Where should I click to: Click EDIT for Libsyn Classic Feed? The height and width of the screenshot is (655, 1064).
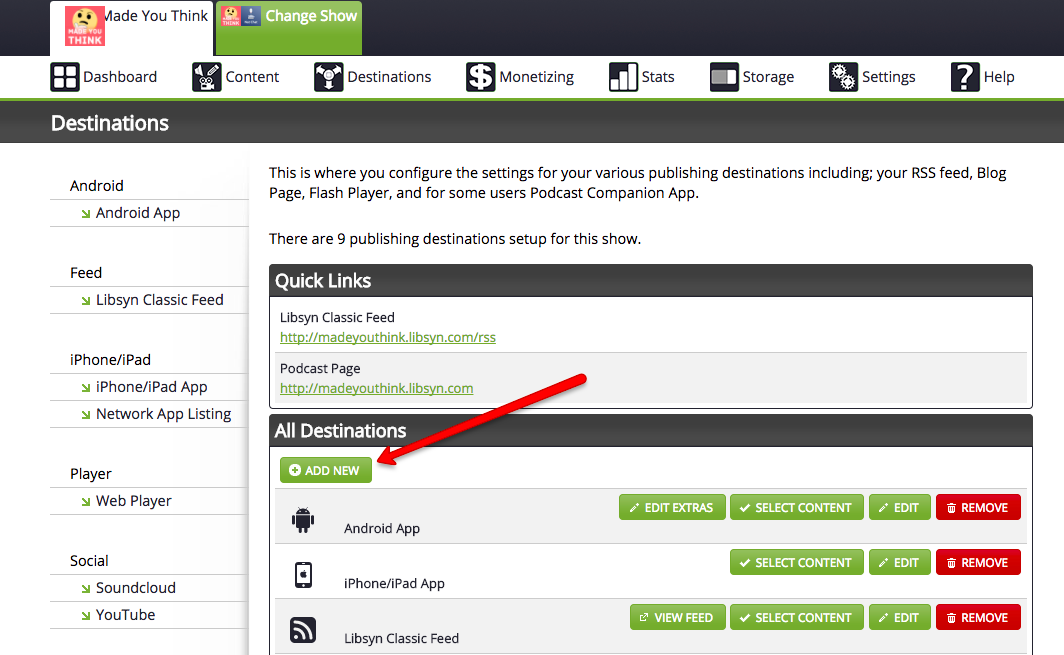(900, 618)
